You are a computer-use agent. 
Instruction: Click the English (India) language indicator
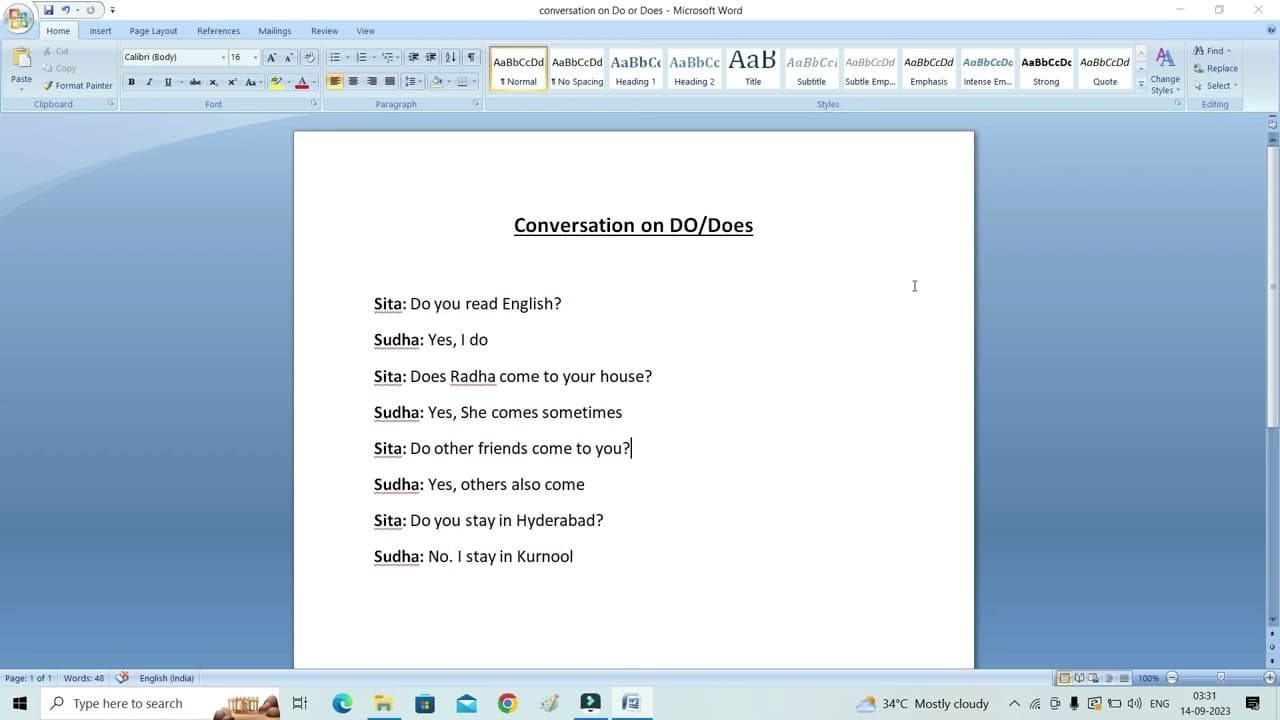pos(167,678)
